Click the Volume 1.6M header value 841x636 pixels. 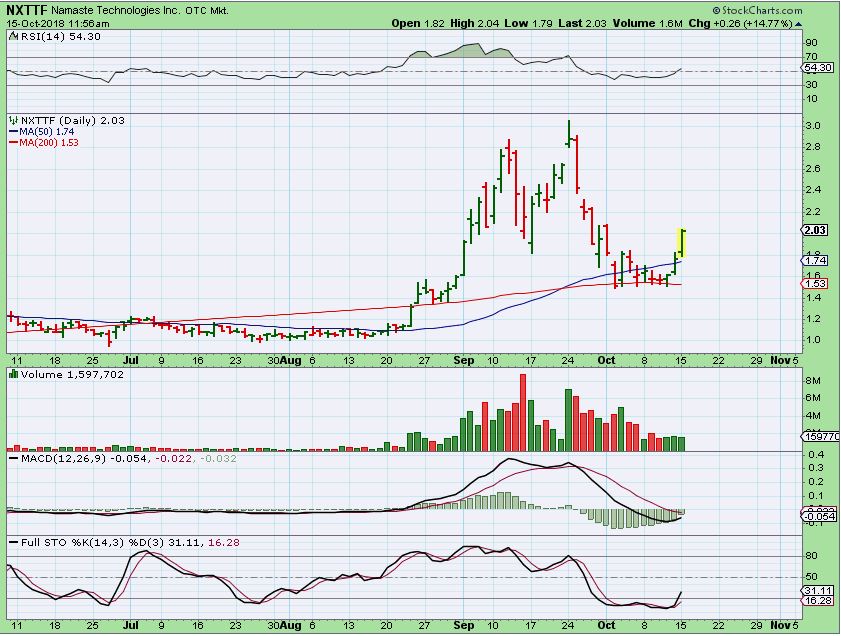(x=648, y=24)
